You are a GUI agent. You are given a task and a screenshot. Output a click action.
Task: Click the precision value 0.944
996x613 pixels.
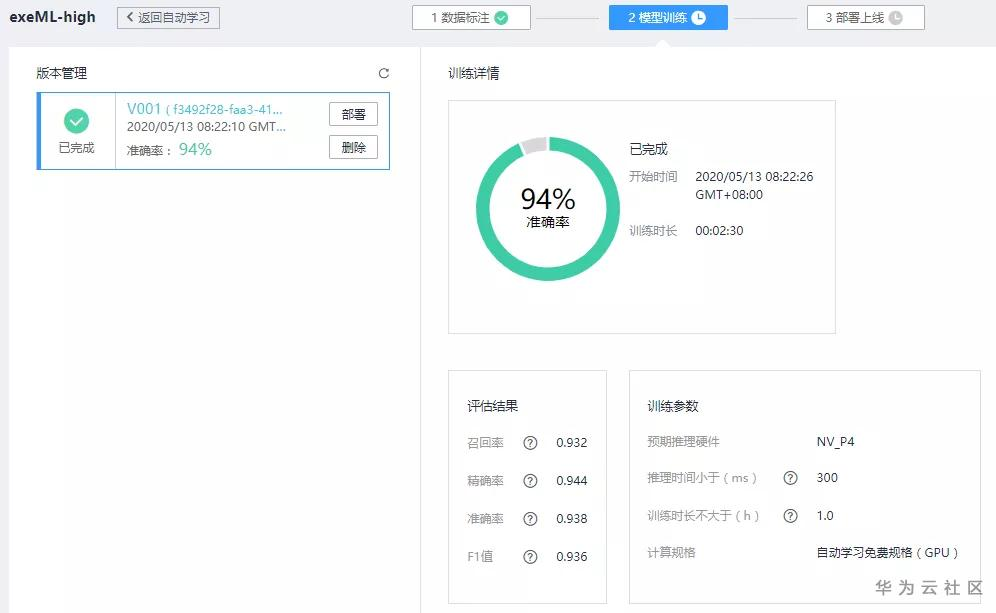(x=572, y=481)
